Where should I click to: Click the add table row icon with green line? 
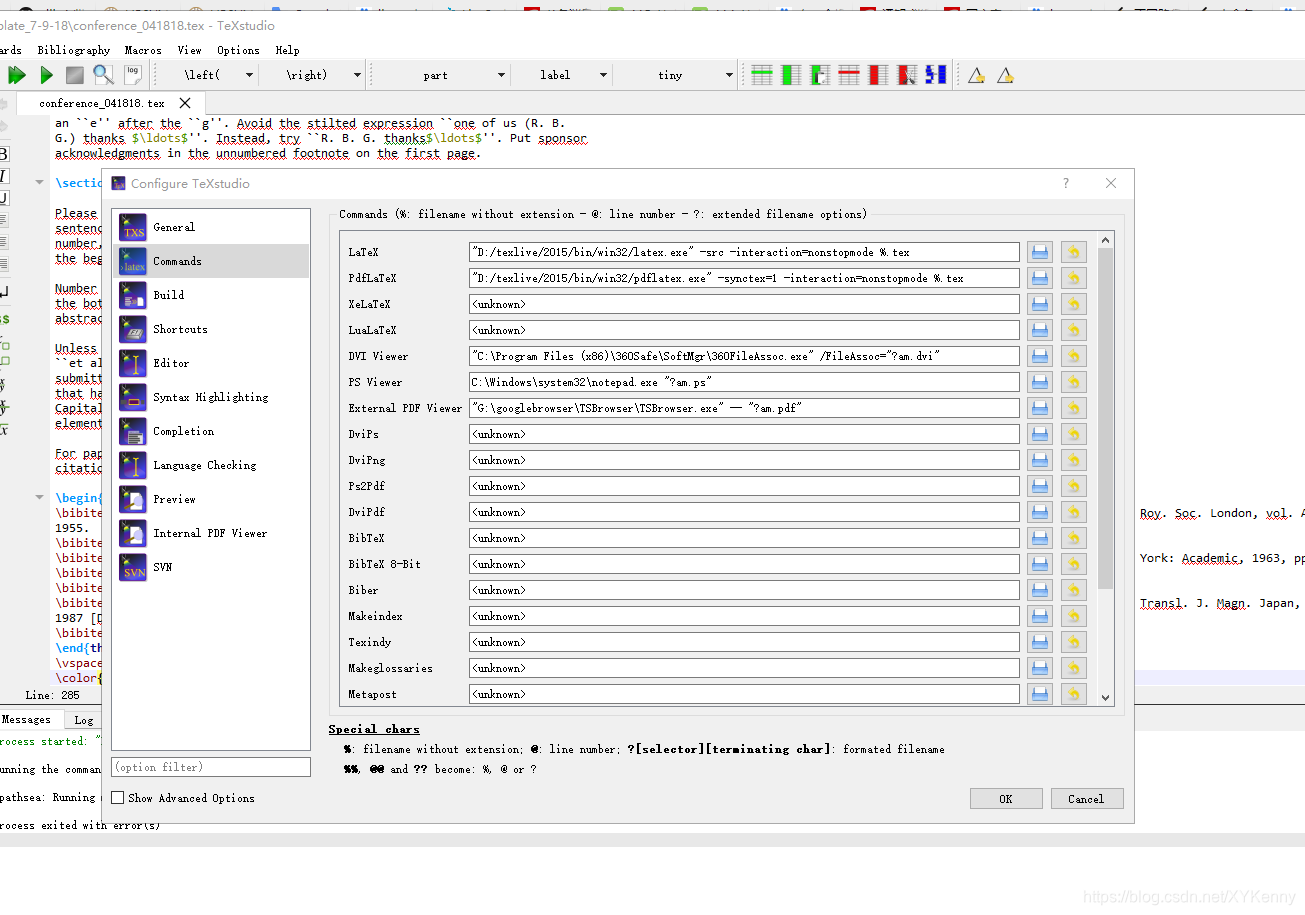click(762, 75)
